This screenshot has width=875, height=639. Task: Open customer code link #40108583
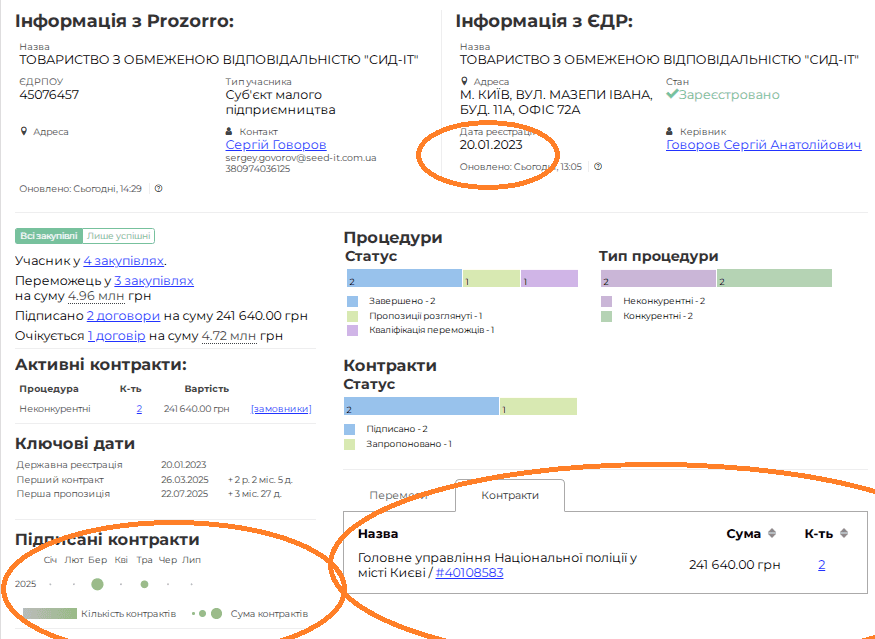coord(469,573)
